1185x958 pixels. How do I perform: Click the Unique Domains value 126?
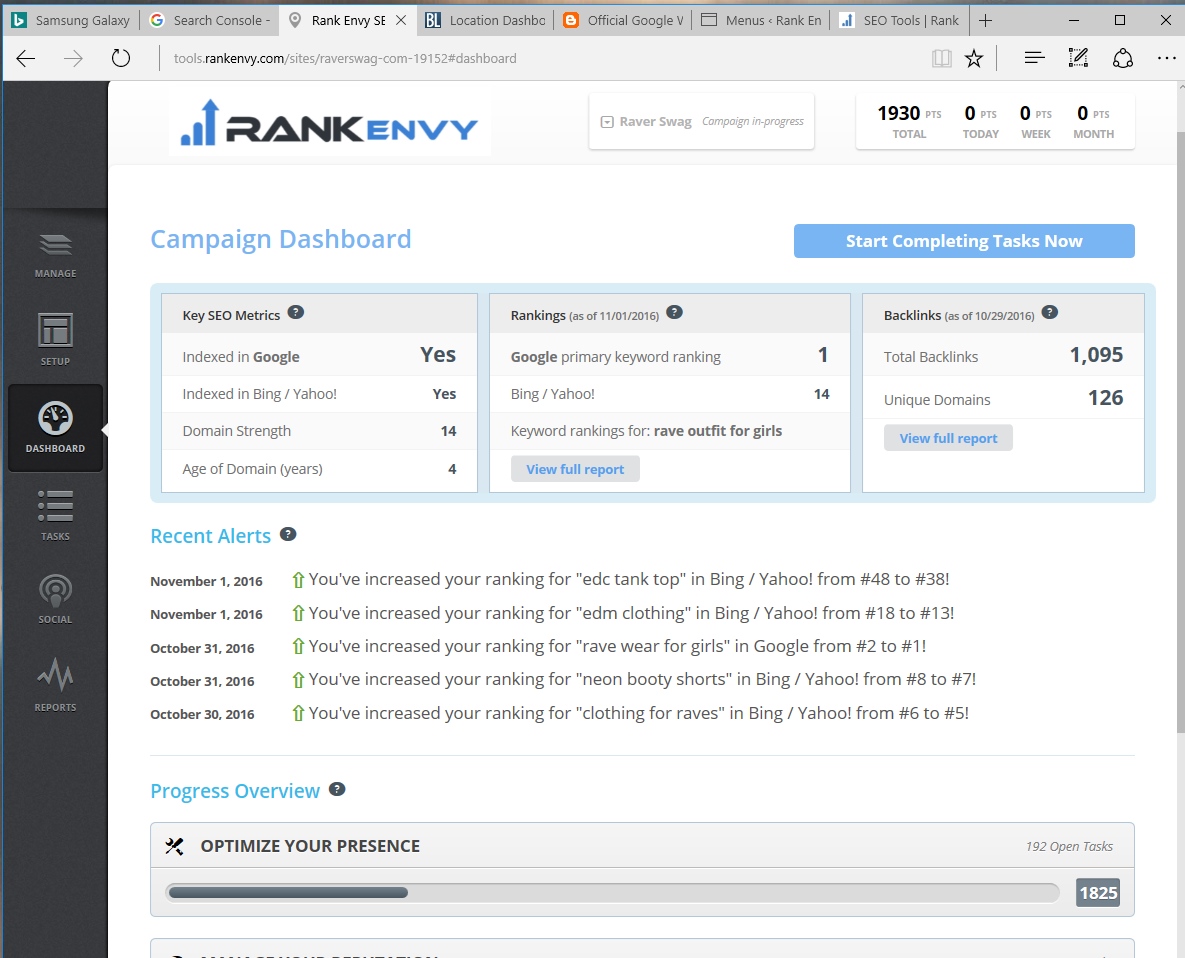(x=1105, y=397)
